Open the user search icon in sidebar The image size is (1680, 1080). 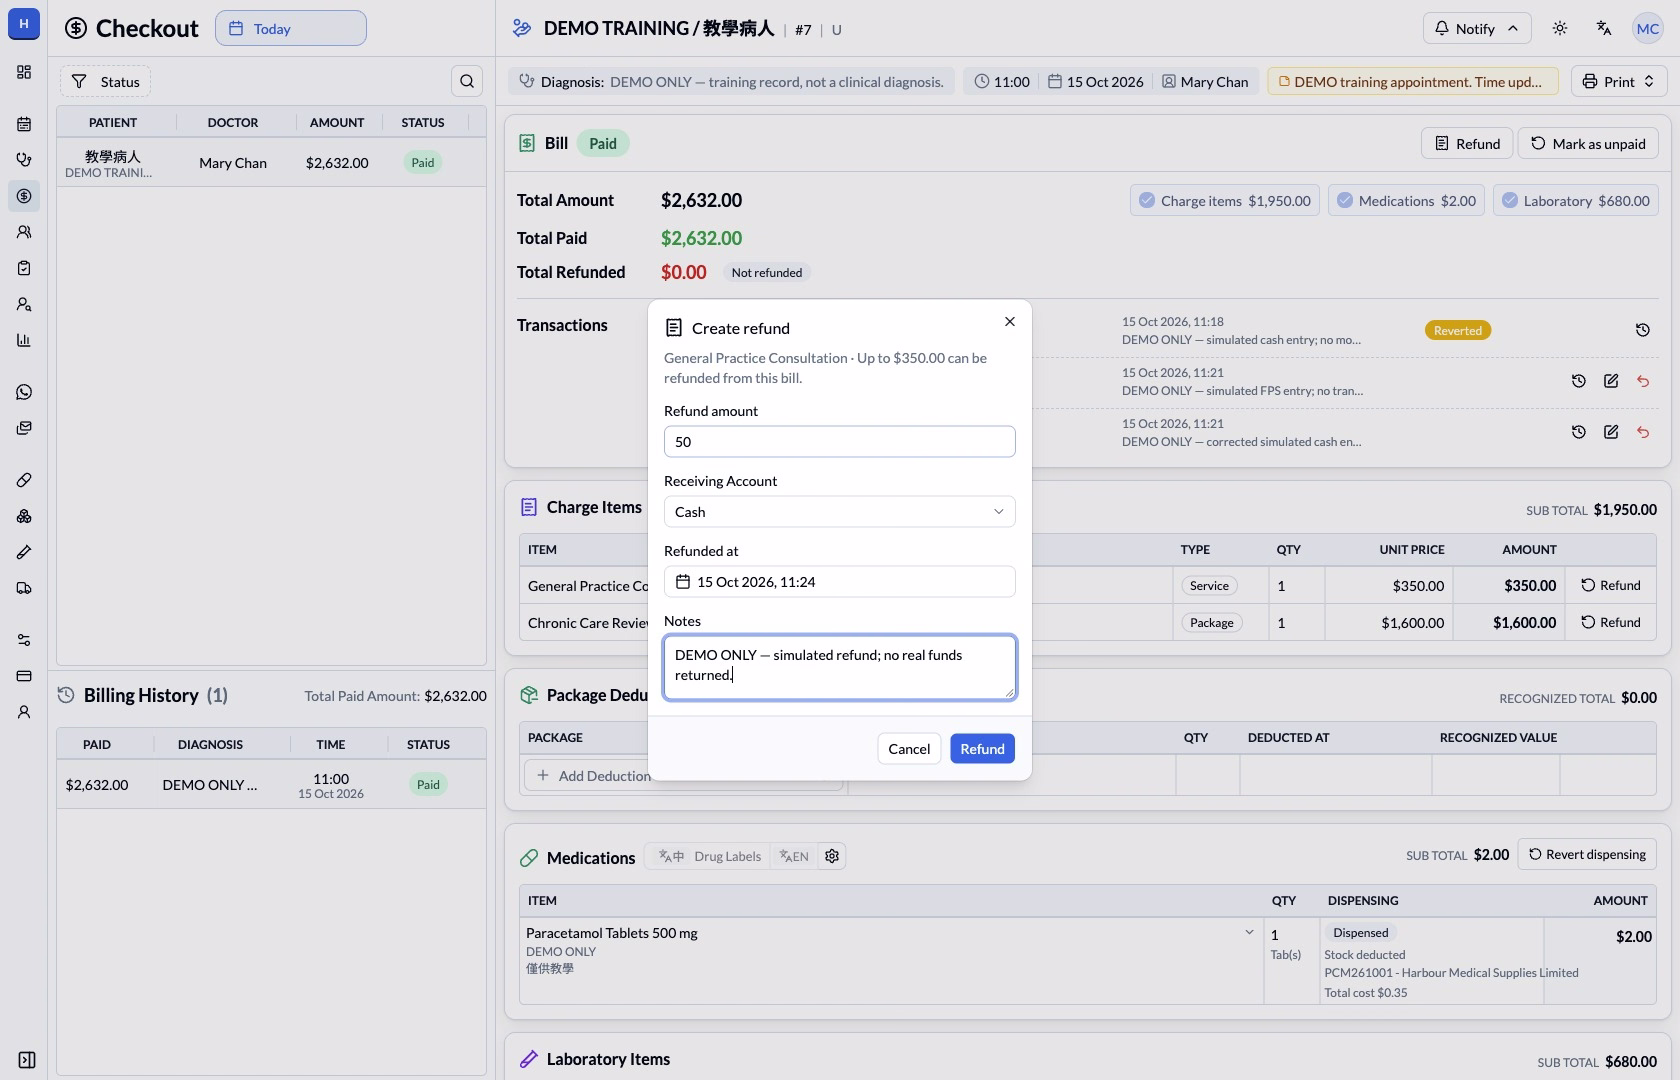(24, 304)
